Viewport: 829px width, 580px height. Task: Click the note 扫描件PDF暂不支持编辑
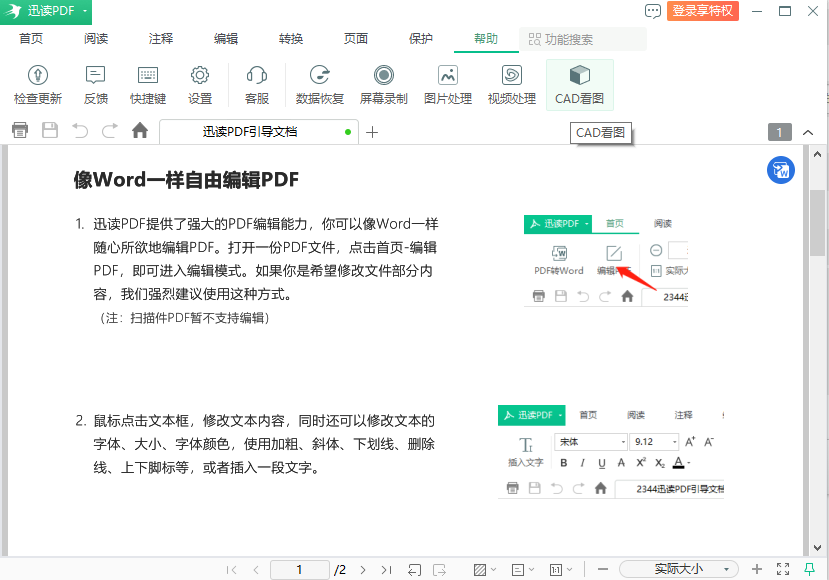click(185, 318)
